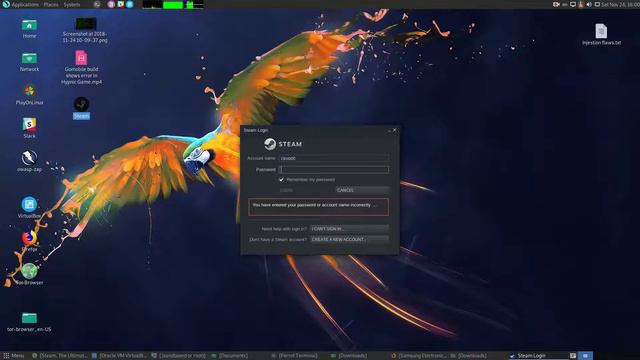Click the Password input field
This screenshot has width=640, height=360.
click(x=333, y=169)
